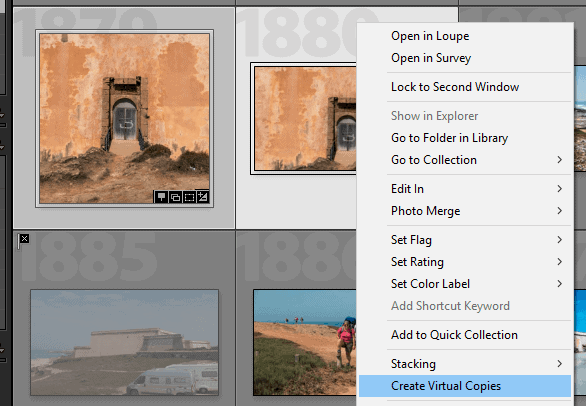Expand the Edit In submenu
Image resolution: width=586 pixels, height=406 pixels.
(x=465, y=189)
